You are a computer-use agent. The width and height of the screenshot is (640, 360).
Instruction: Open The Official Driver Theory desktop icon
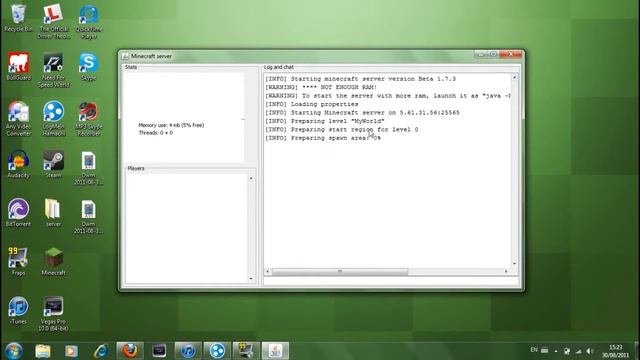click(x=53, y=22)
